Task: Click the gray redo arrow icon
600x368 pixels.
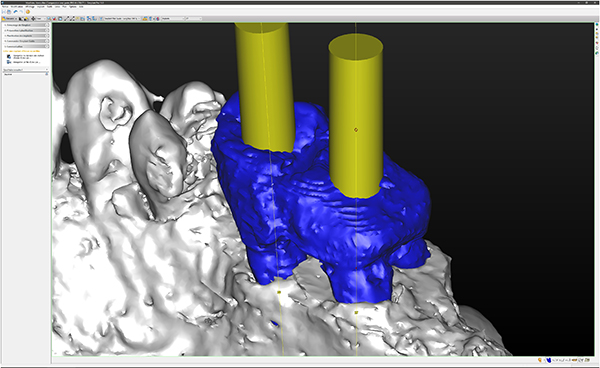Action: tap(21, 12)
